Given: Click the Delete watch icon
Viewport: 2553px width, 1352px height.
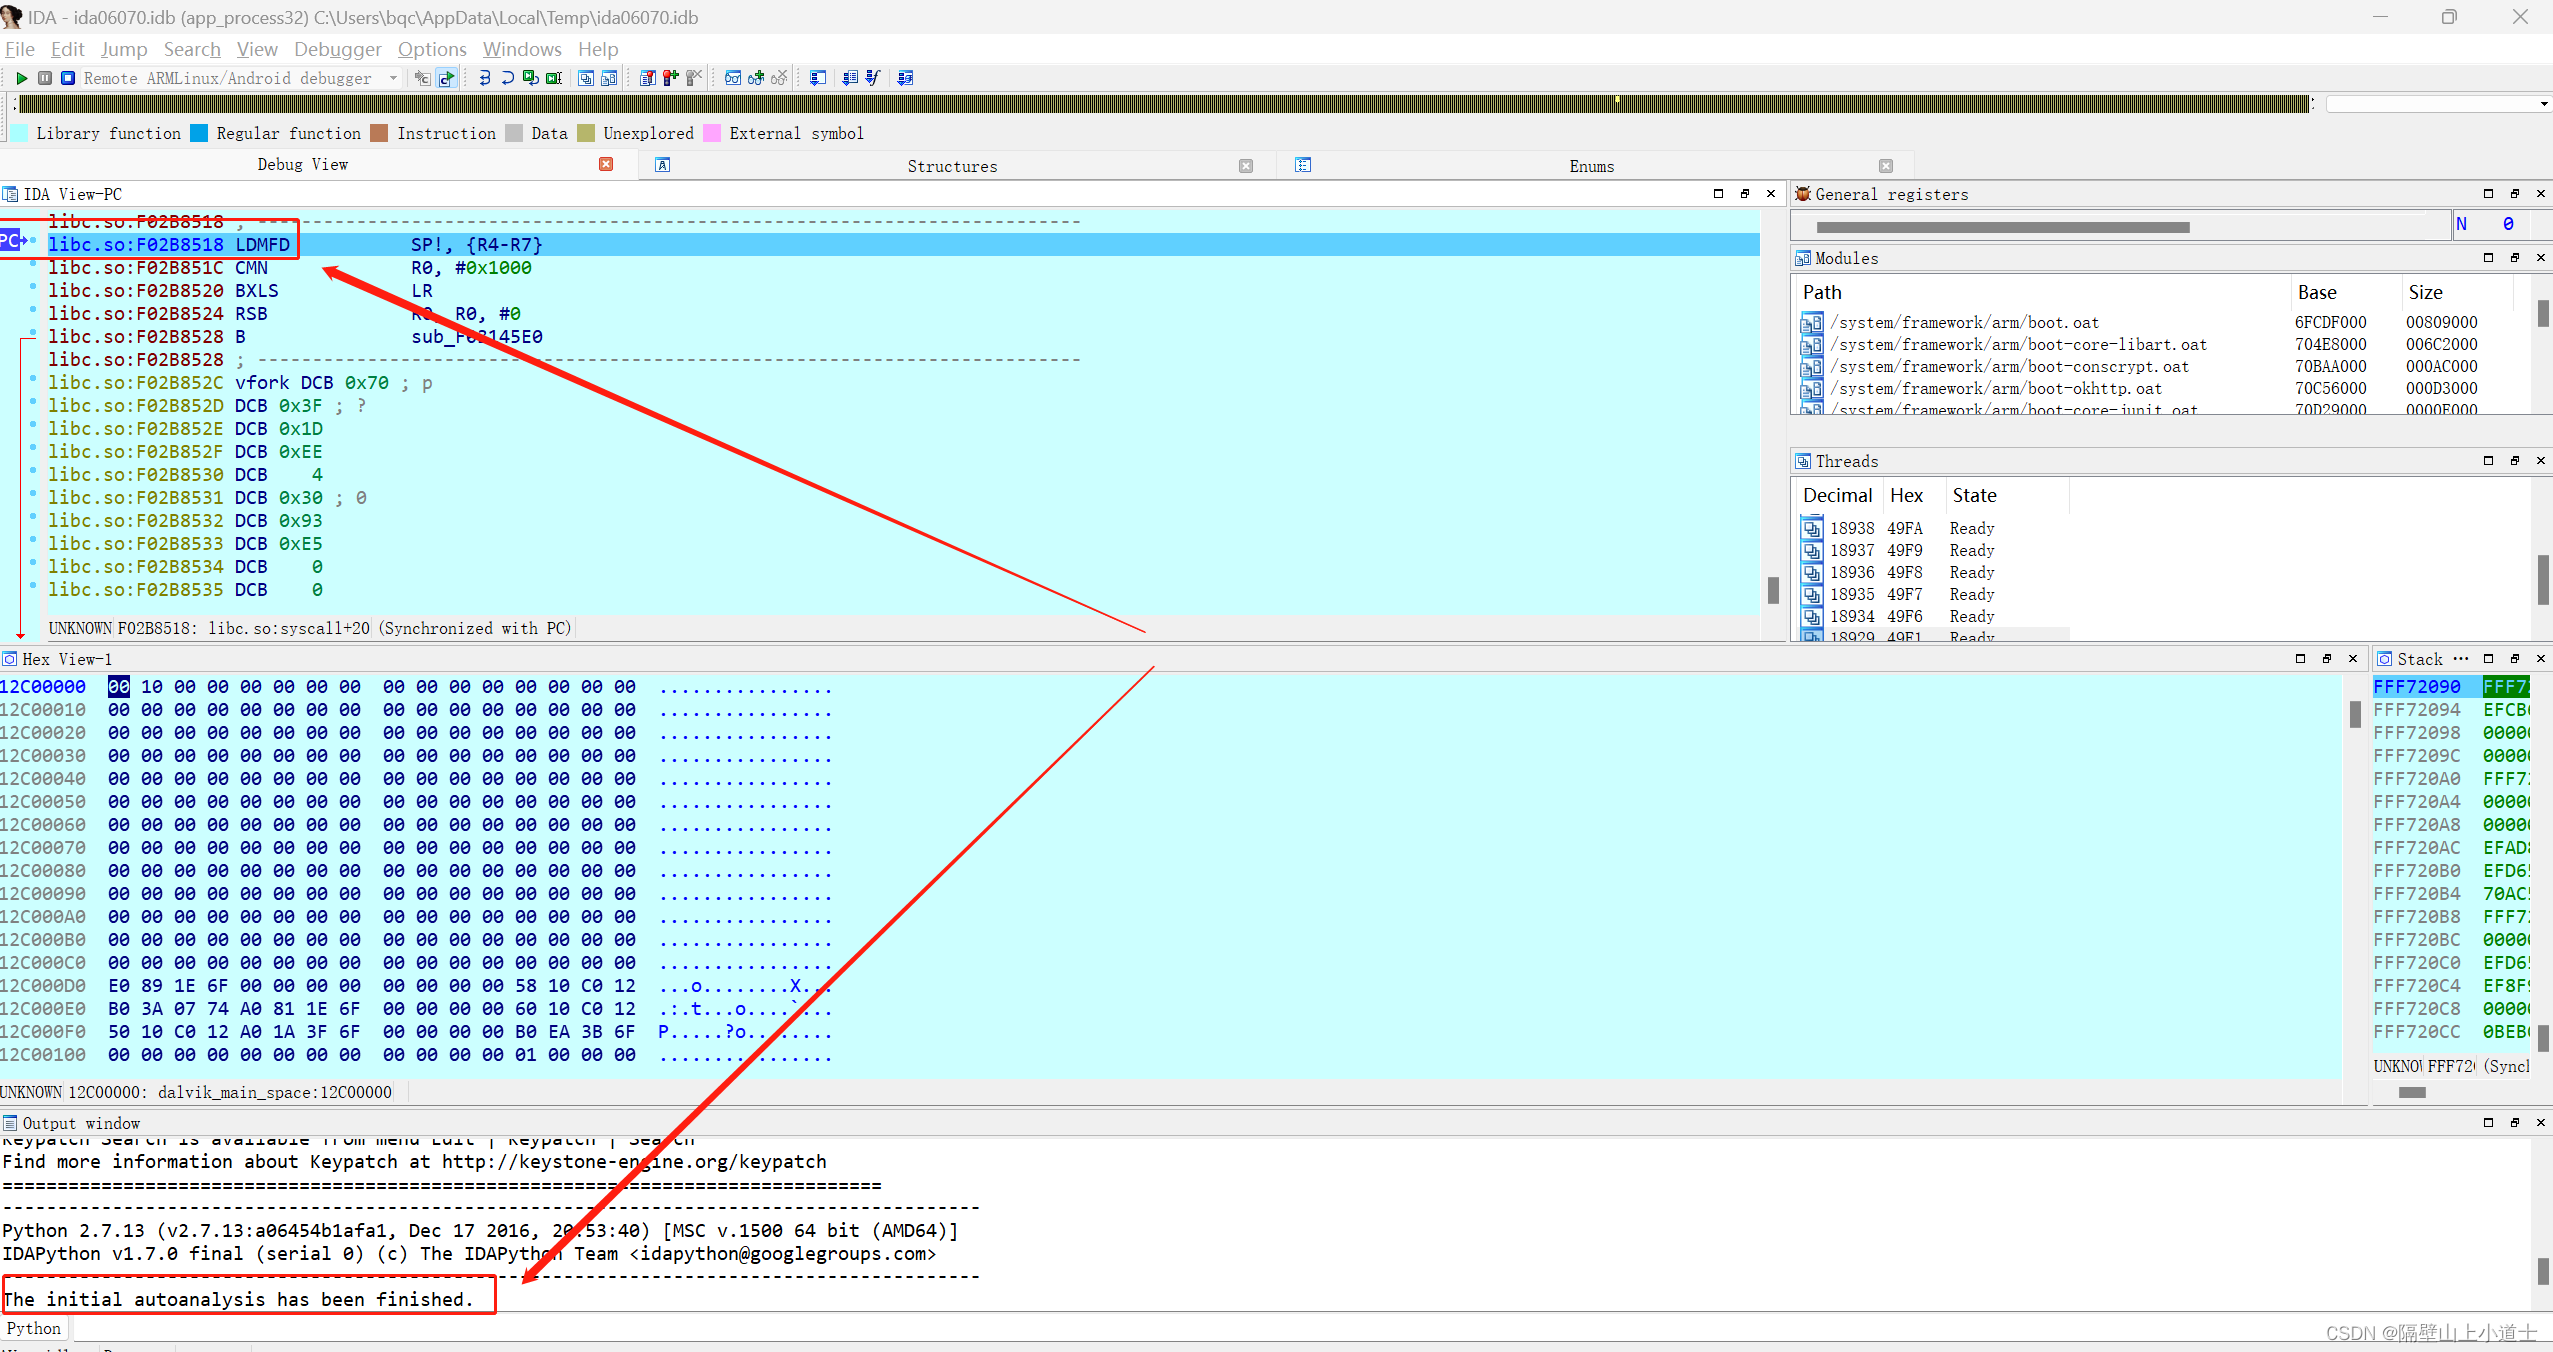Looking at the screenshot, I should click(x=779, y=78).
